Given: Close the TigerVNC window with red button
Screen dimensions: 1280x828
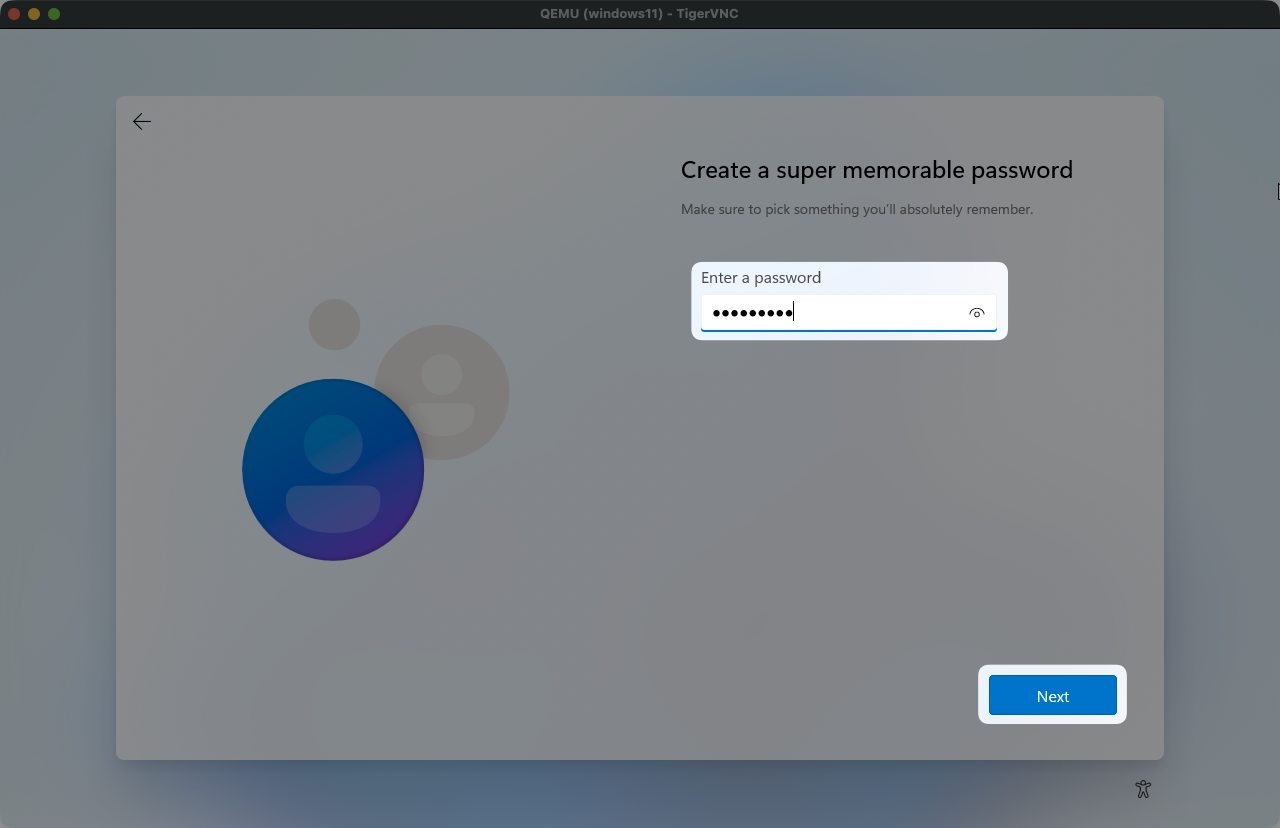Looking at the screenshot, I should (x=14, y=14).
